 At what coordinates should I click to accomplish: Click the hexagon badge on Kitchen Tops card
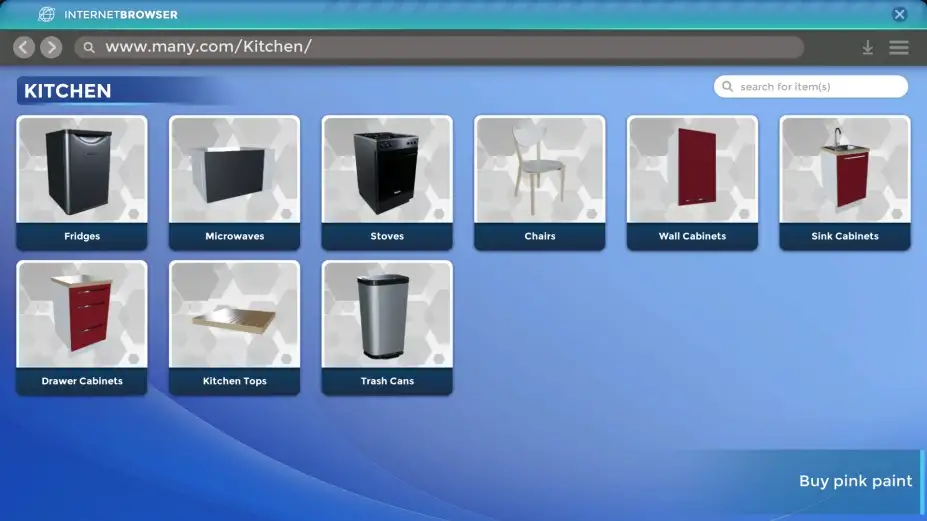tap(287, 358)
